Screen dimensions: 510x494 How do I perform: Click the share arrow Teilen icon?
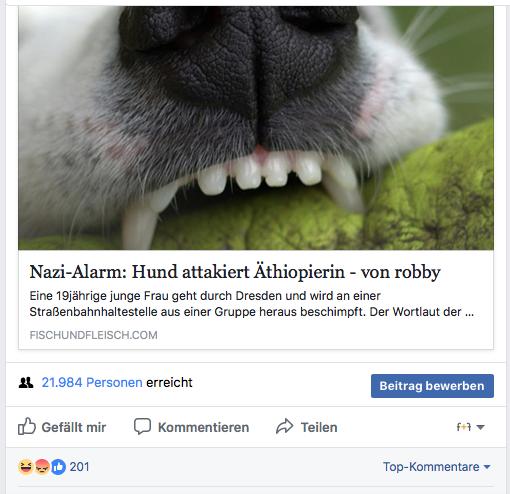[x=285, y=426]
